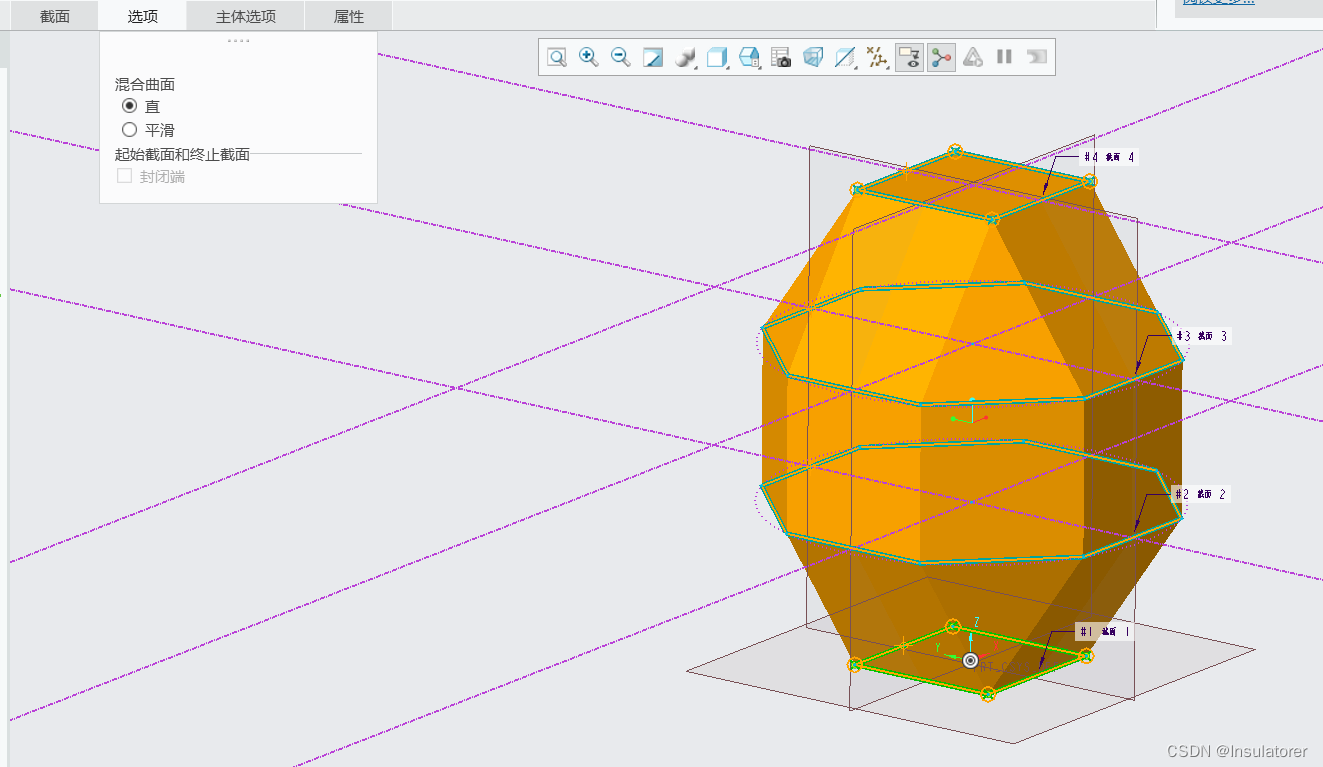The height and width of the screenshot is (767, 1323).
Task: Select the 平滑 smooth blend radio button
Action: [x=129, y=129]
